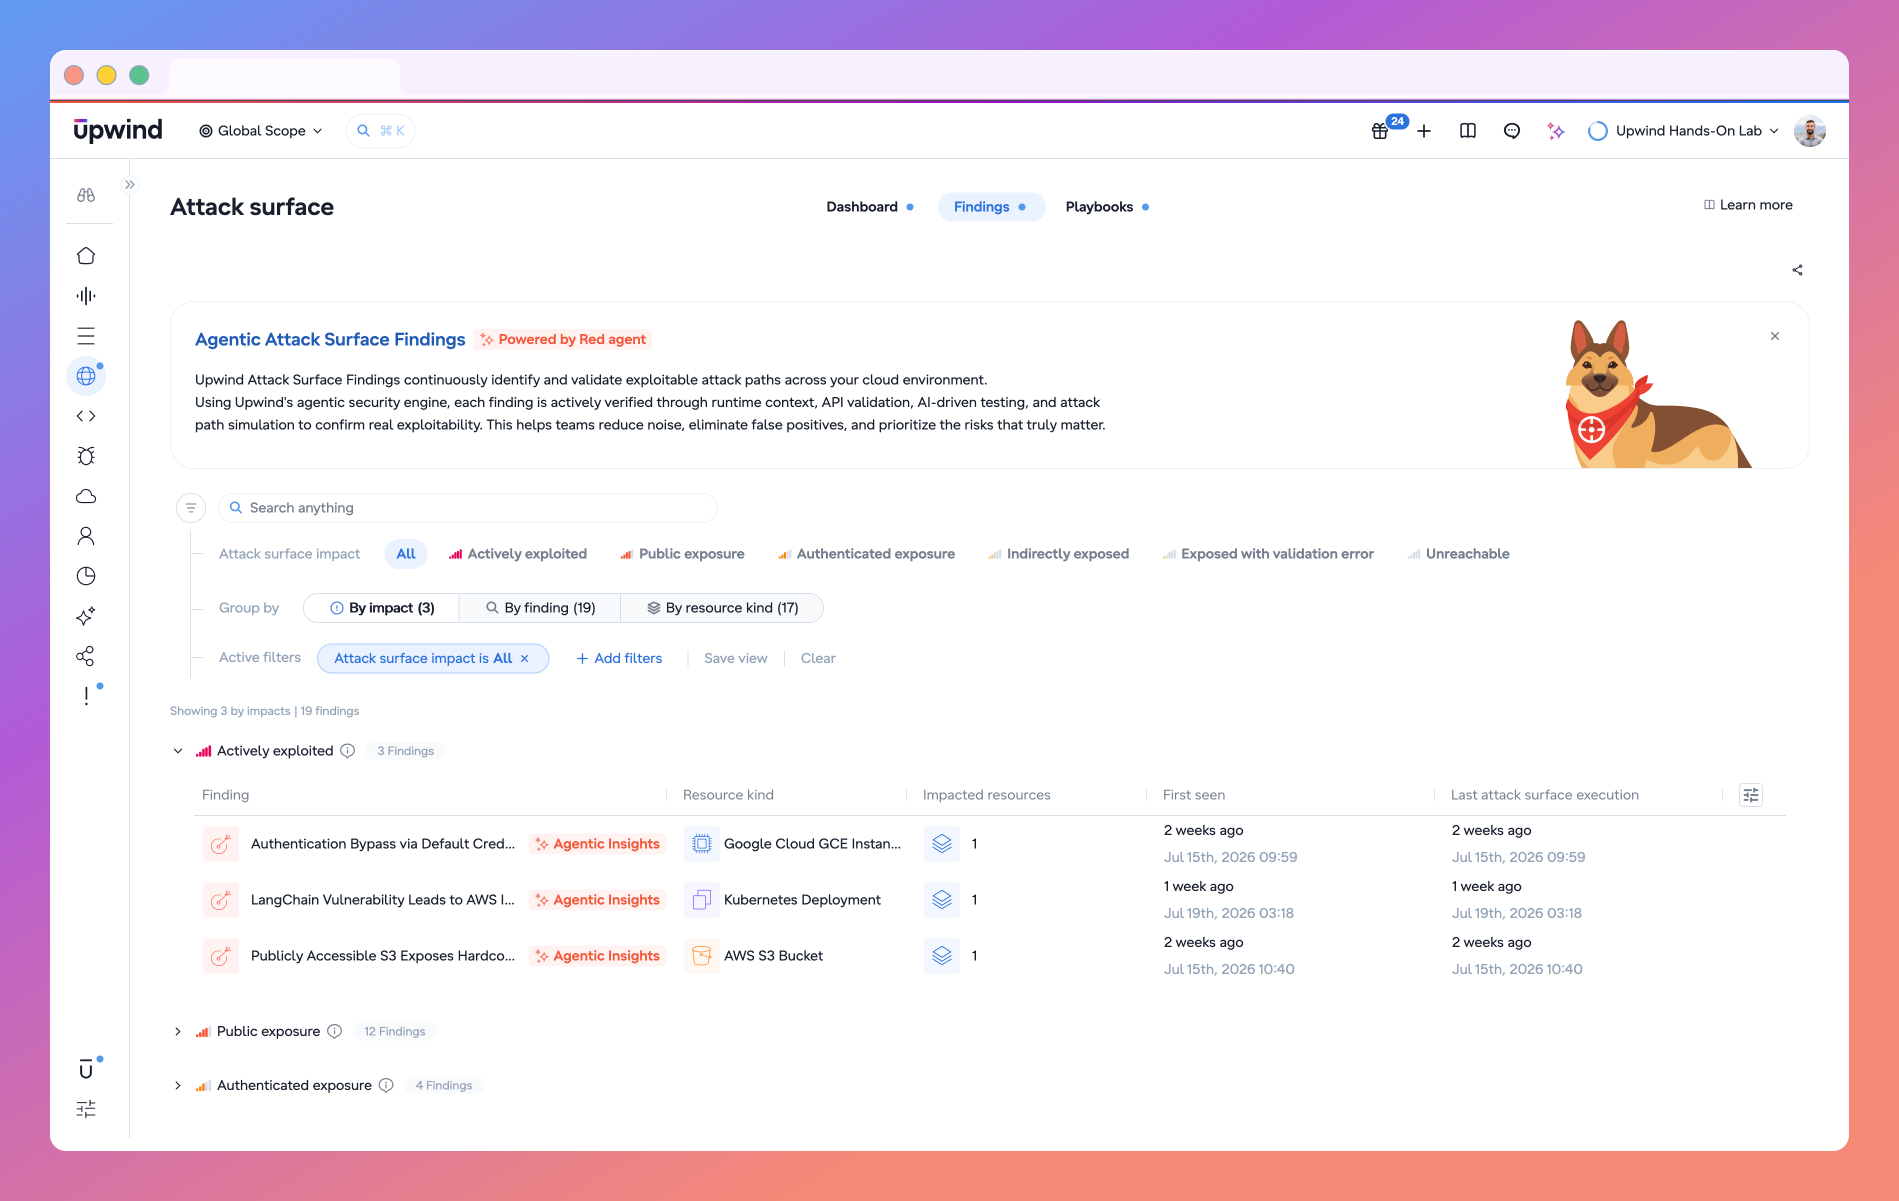Go to Home via sidebar house icon

point(86,256)
